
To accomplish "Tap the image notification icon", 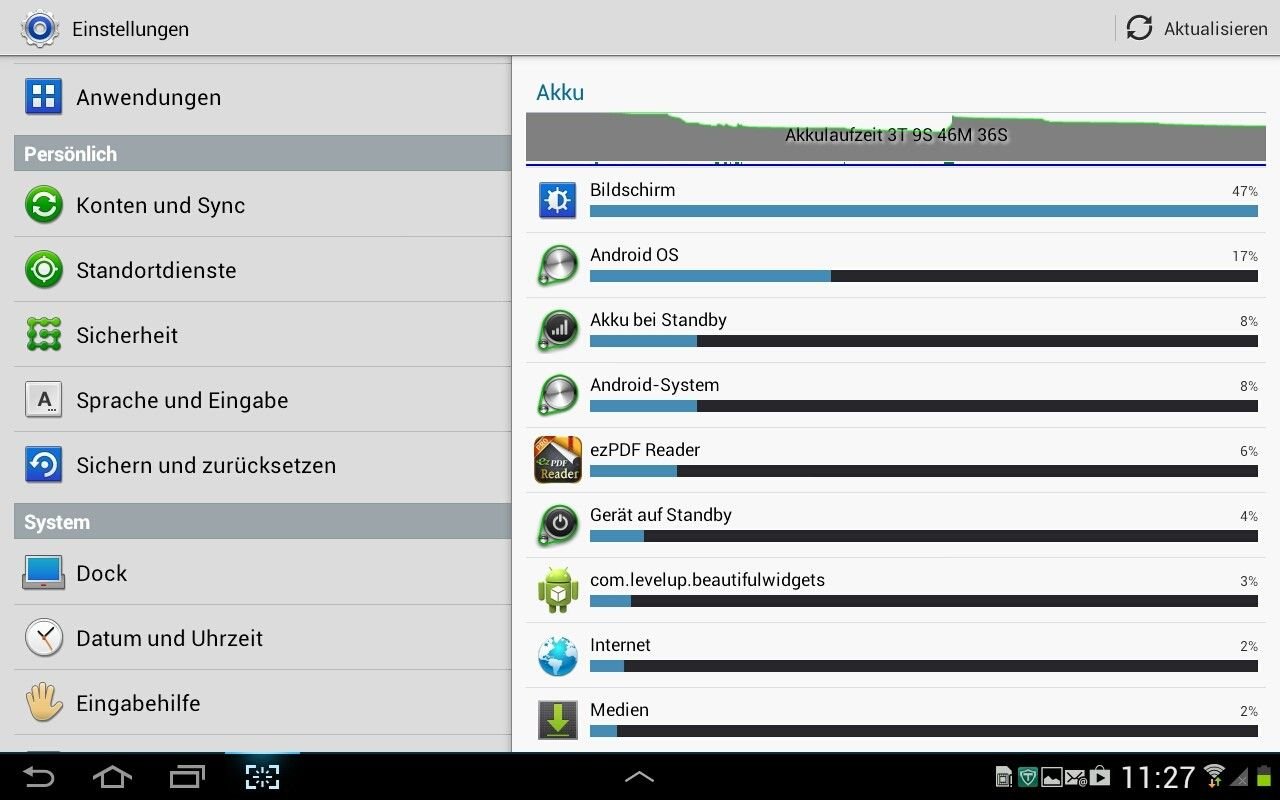I will pos(1052,777).
